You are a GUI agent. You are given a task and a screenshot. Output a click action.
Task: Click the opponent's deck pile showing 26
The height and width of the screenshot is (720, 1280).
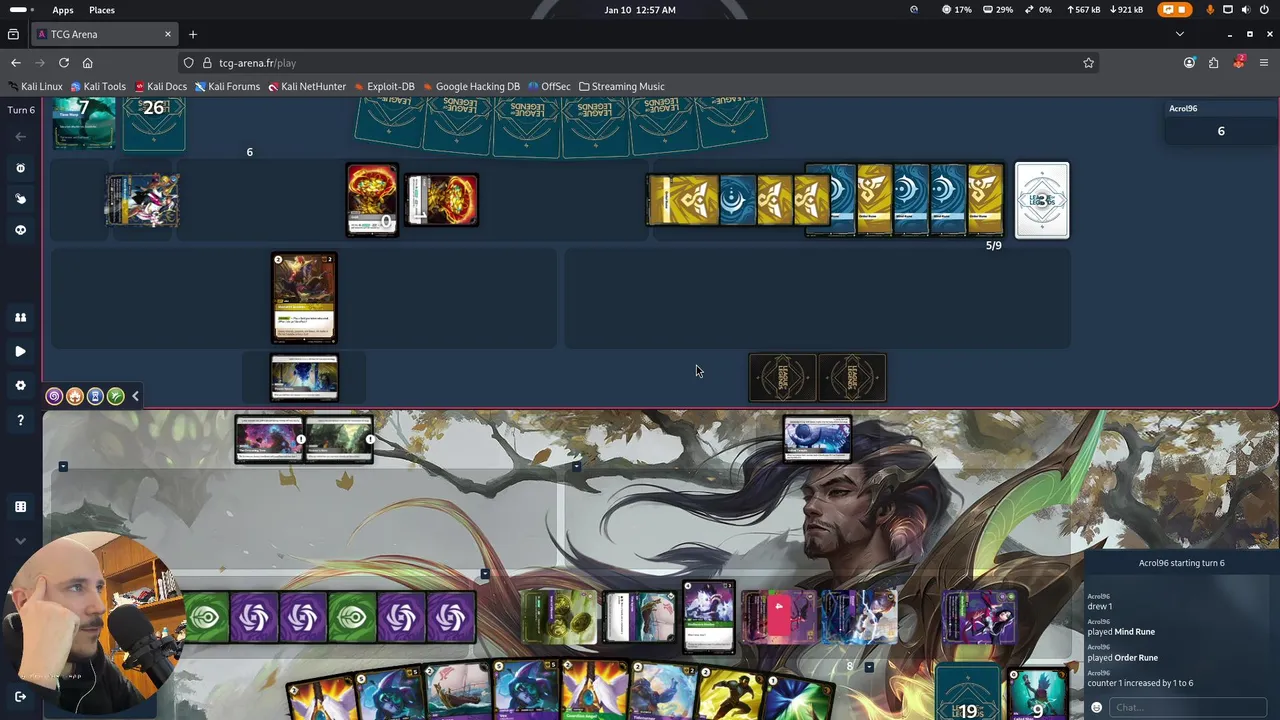(x=154, y=123)
